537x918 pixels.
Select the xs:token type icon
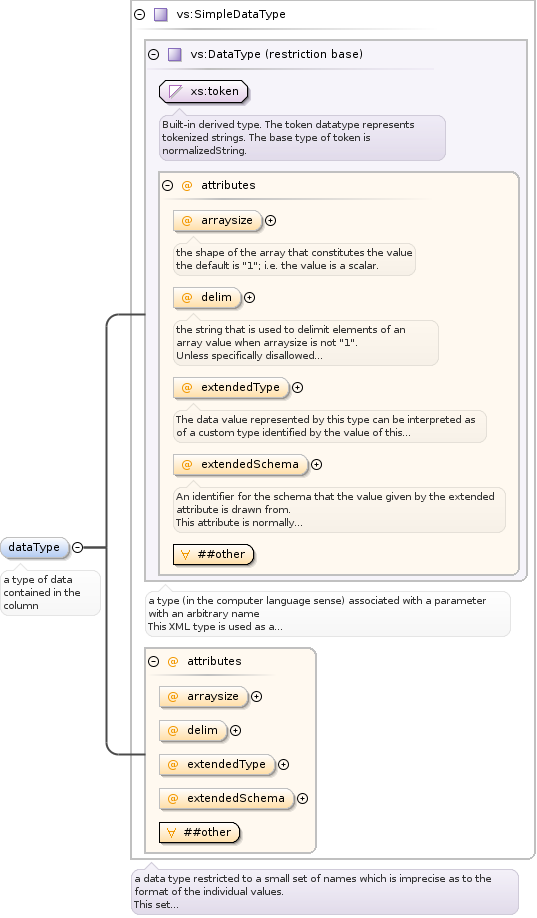pyautogui.click(x=175, y=91)
